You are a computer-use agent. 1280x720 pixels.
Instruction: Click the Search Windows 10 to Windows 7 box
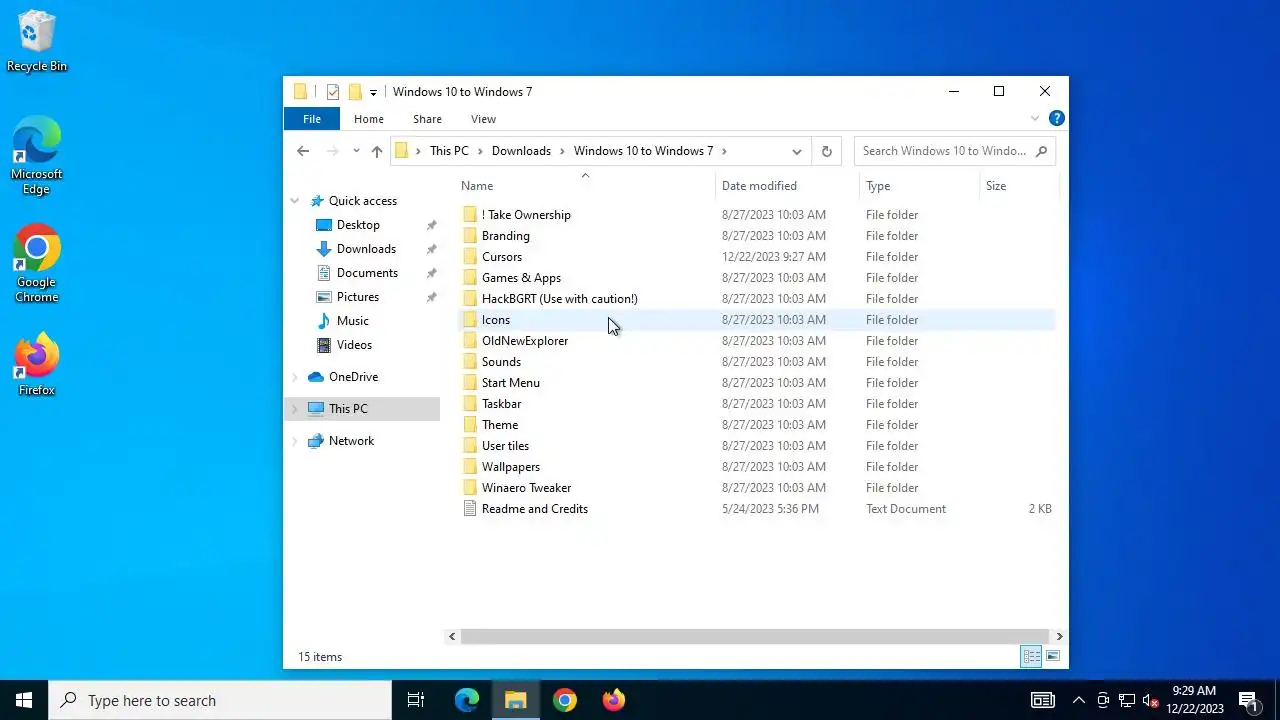coord(954,151)
